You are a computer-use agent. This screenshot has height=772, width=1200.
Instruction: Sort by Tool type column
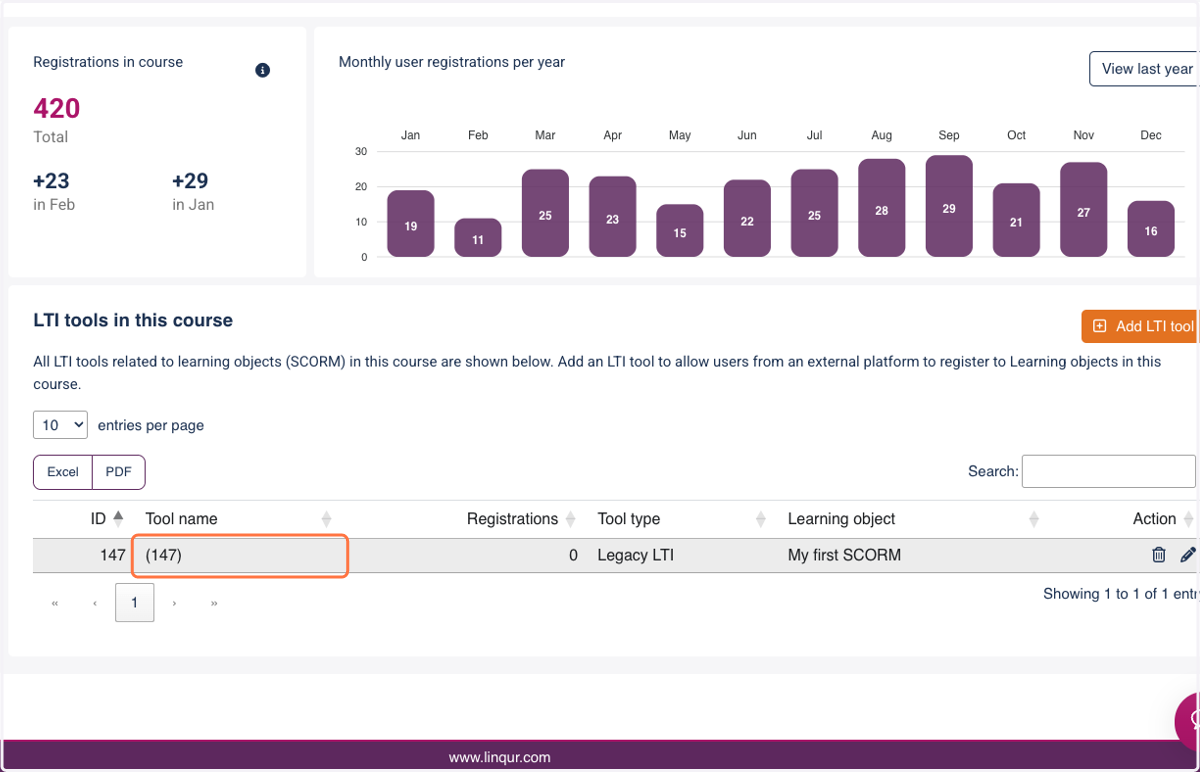point(761,519)
